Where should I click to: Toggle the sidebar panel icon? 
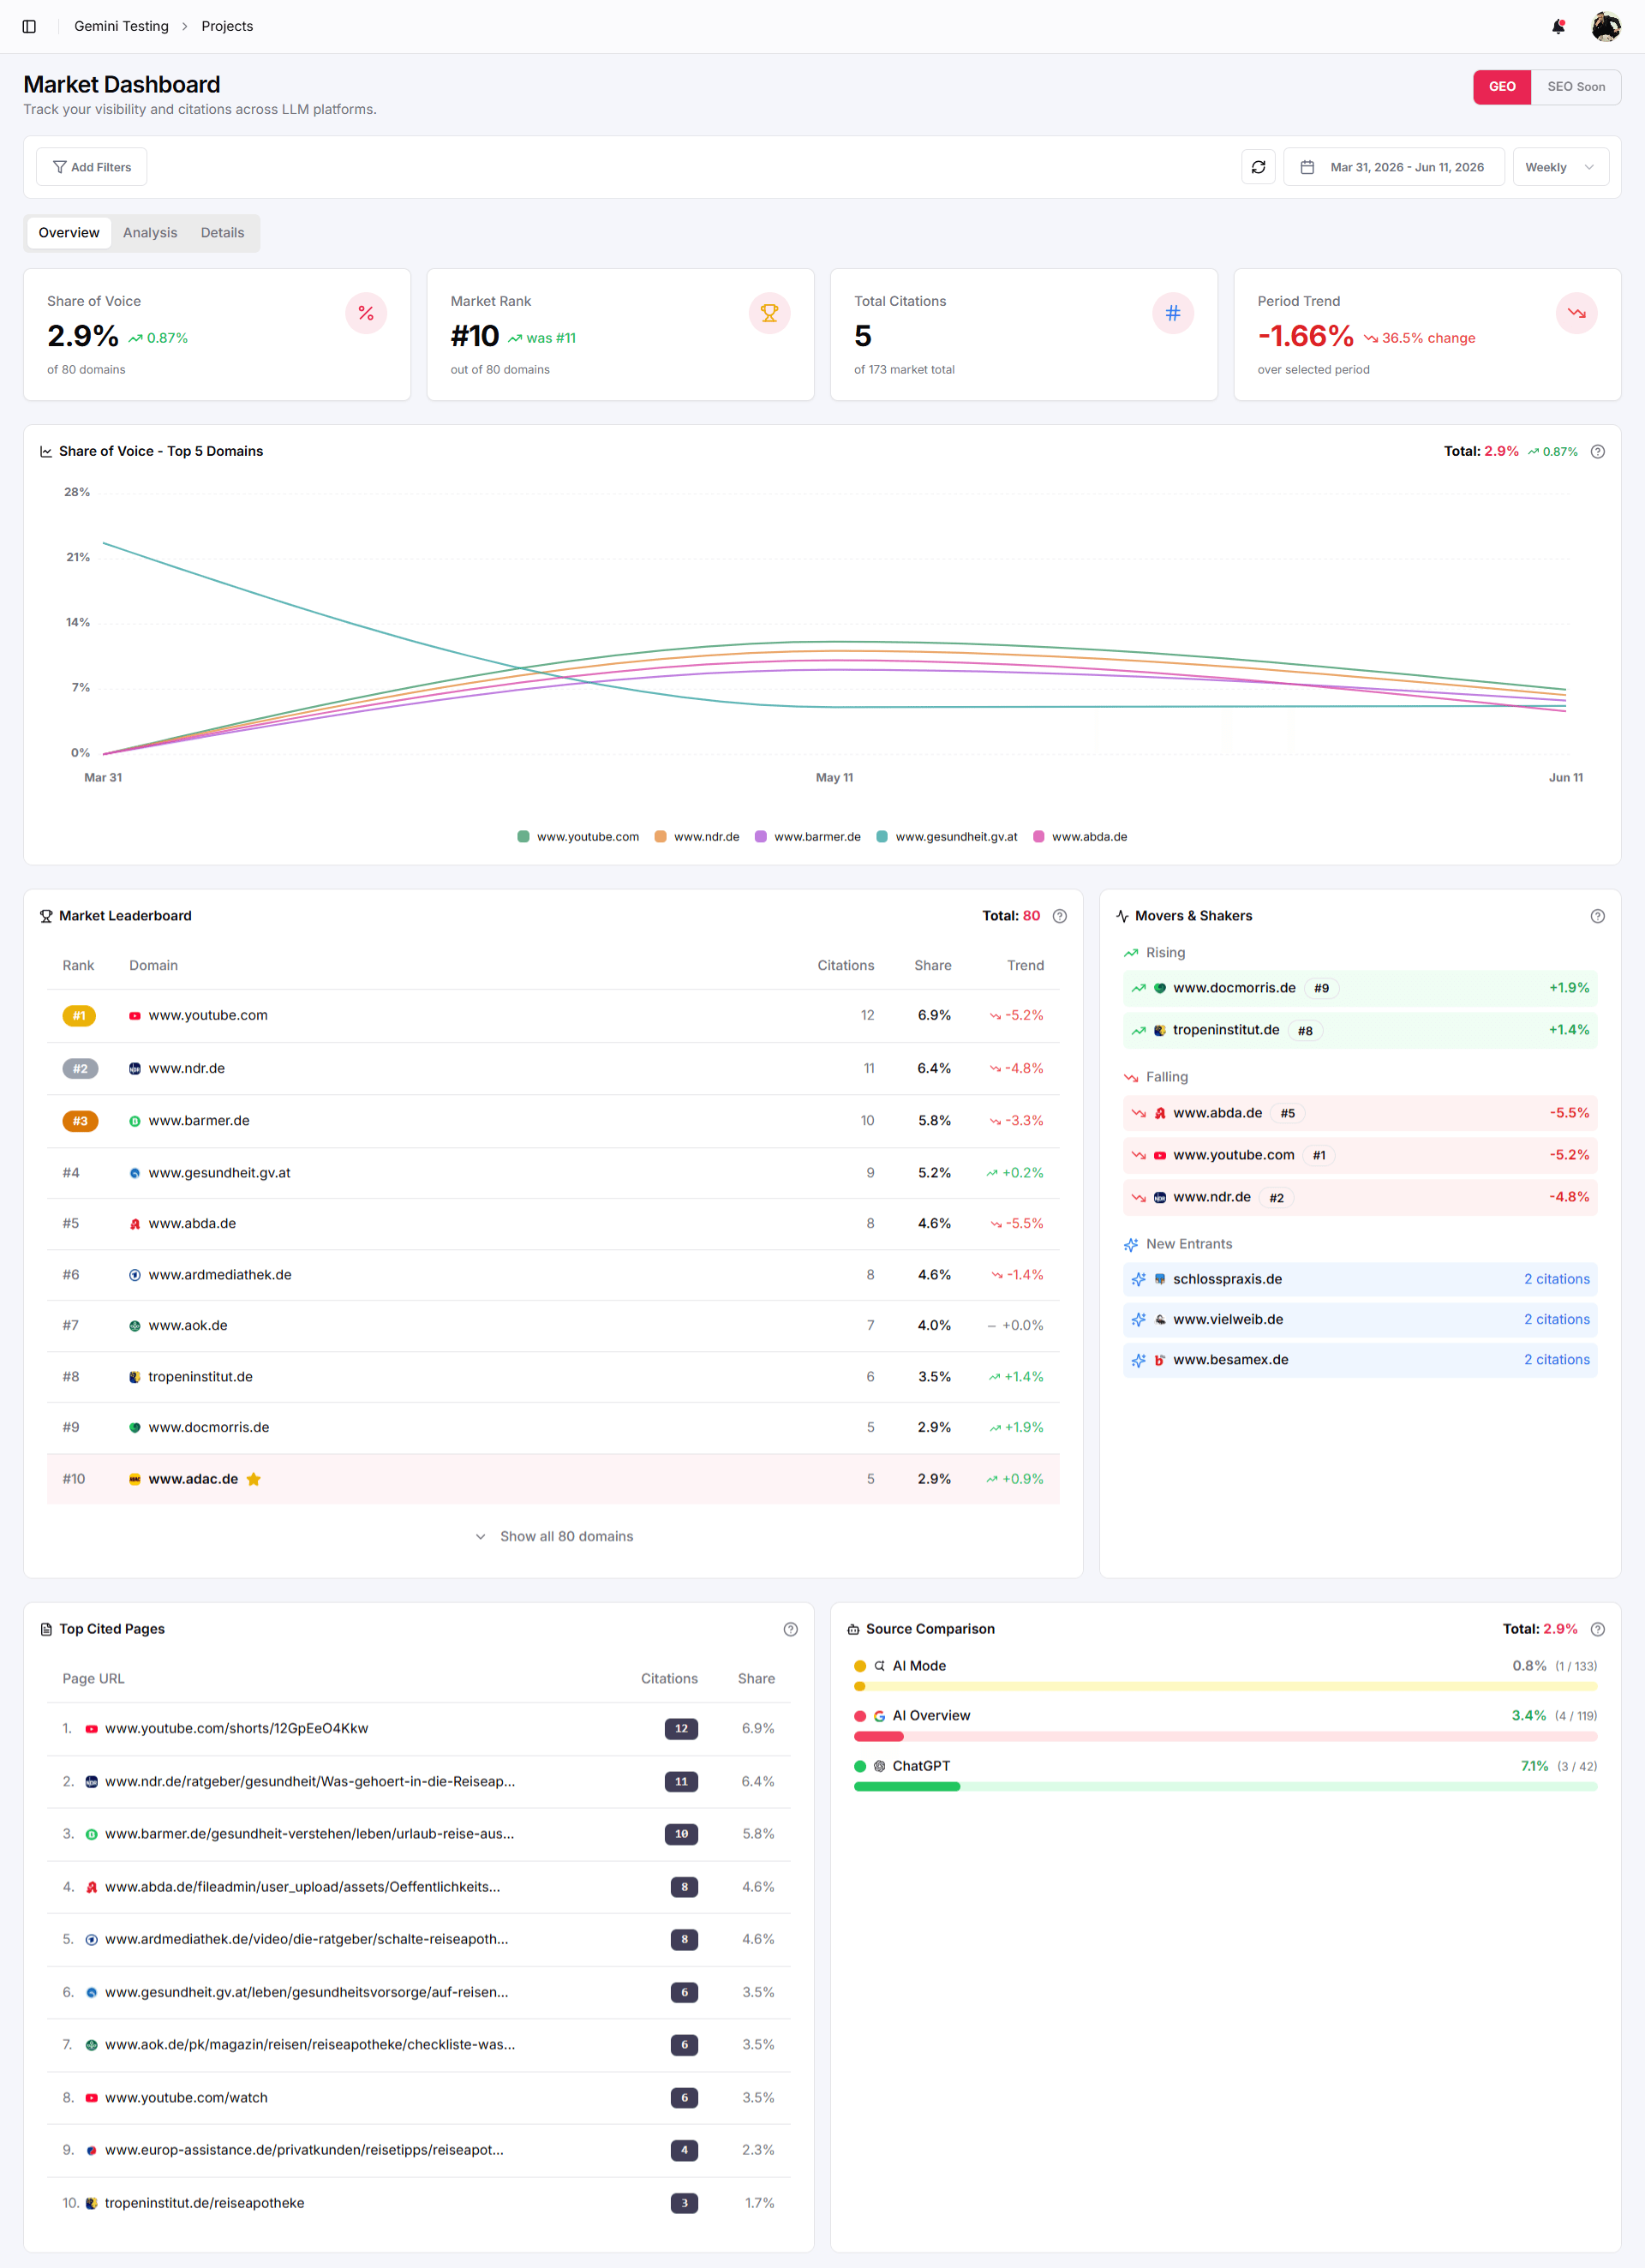[29, 26]
